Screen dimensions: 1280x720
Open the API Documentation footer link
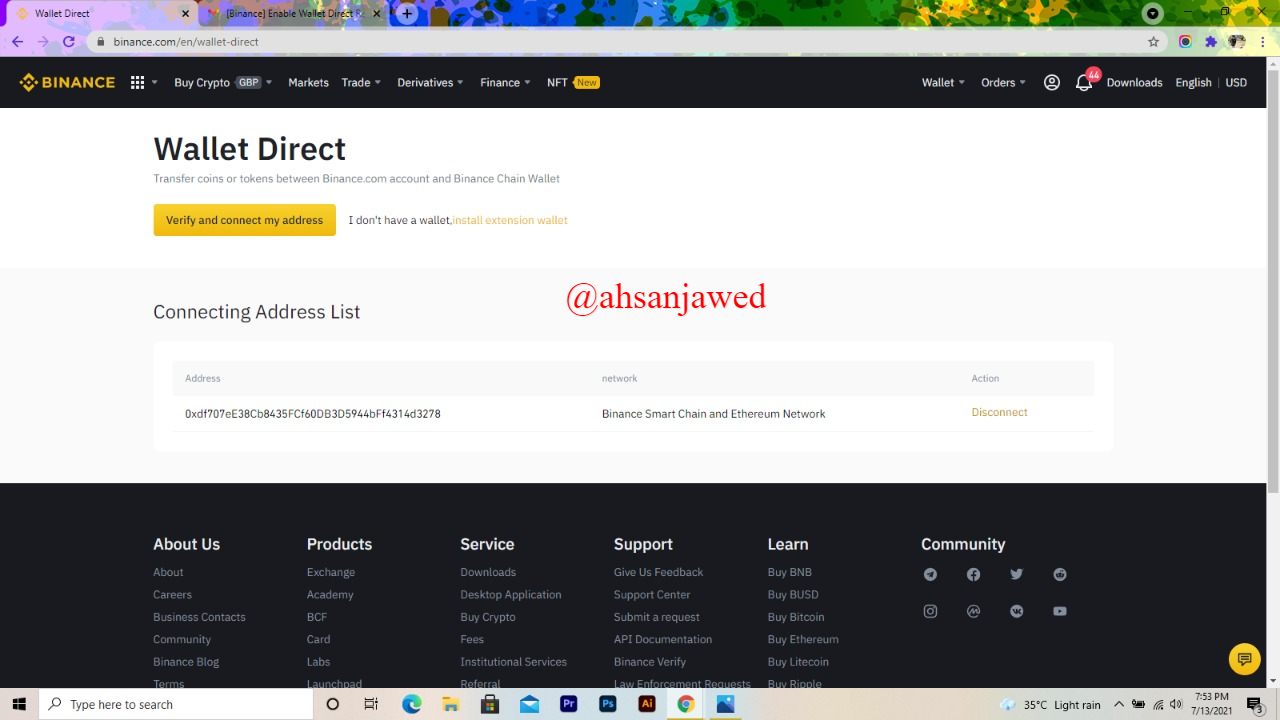pos(663,639)
